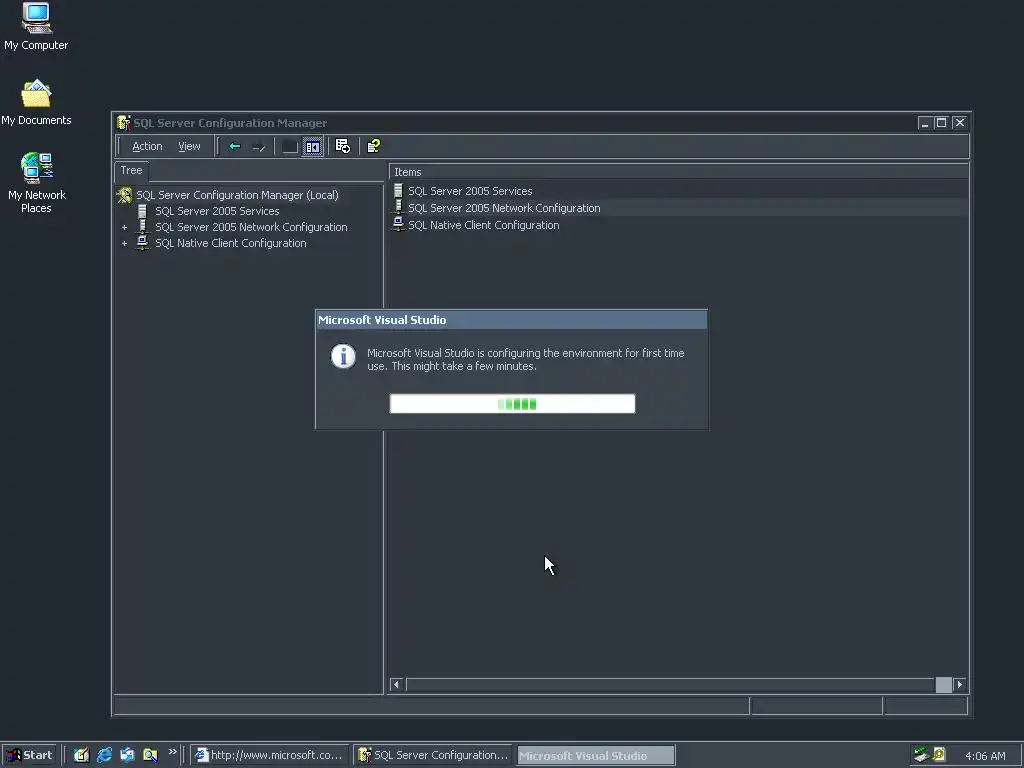The image size is (1024, 768).
Task: Click the Native Client icon in Items list
Action: click(398, 224)
